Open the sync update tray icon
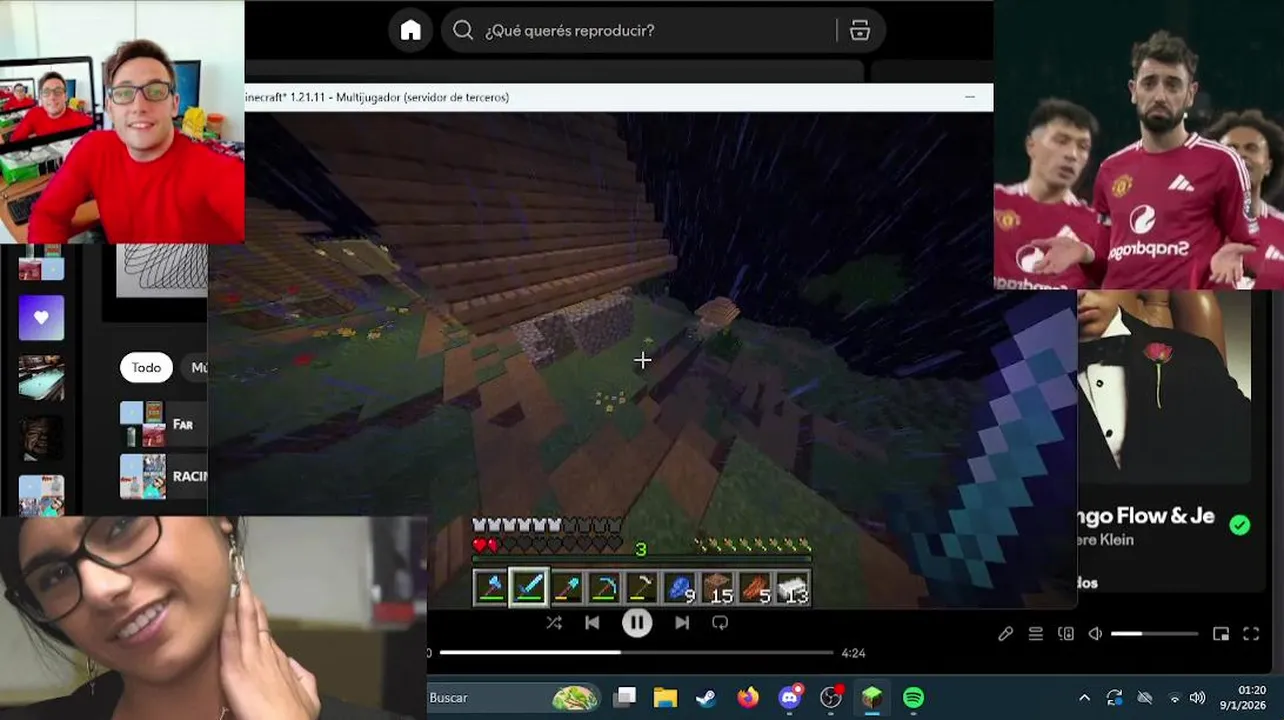This screenshot has height=720, width=1284. pos(1114,698)
